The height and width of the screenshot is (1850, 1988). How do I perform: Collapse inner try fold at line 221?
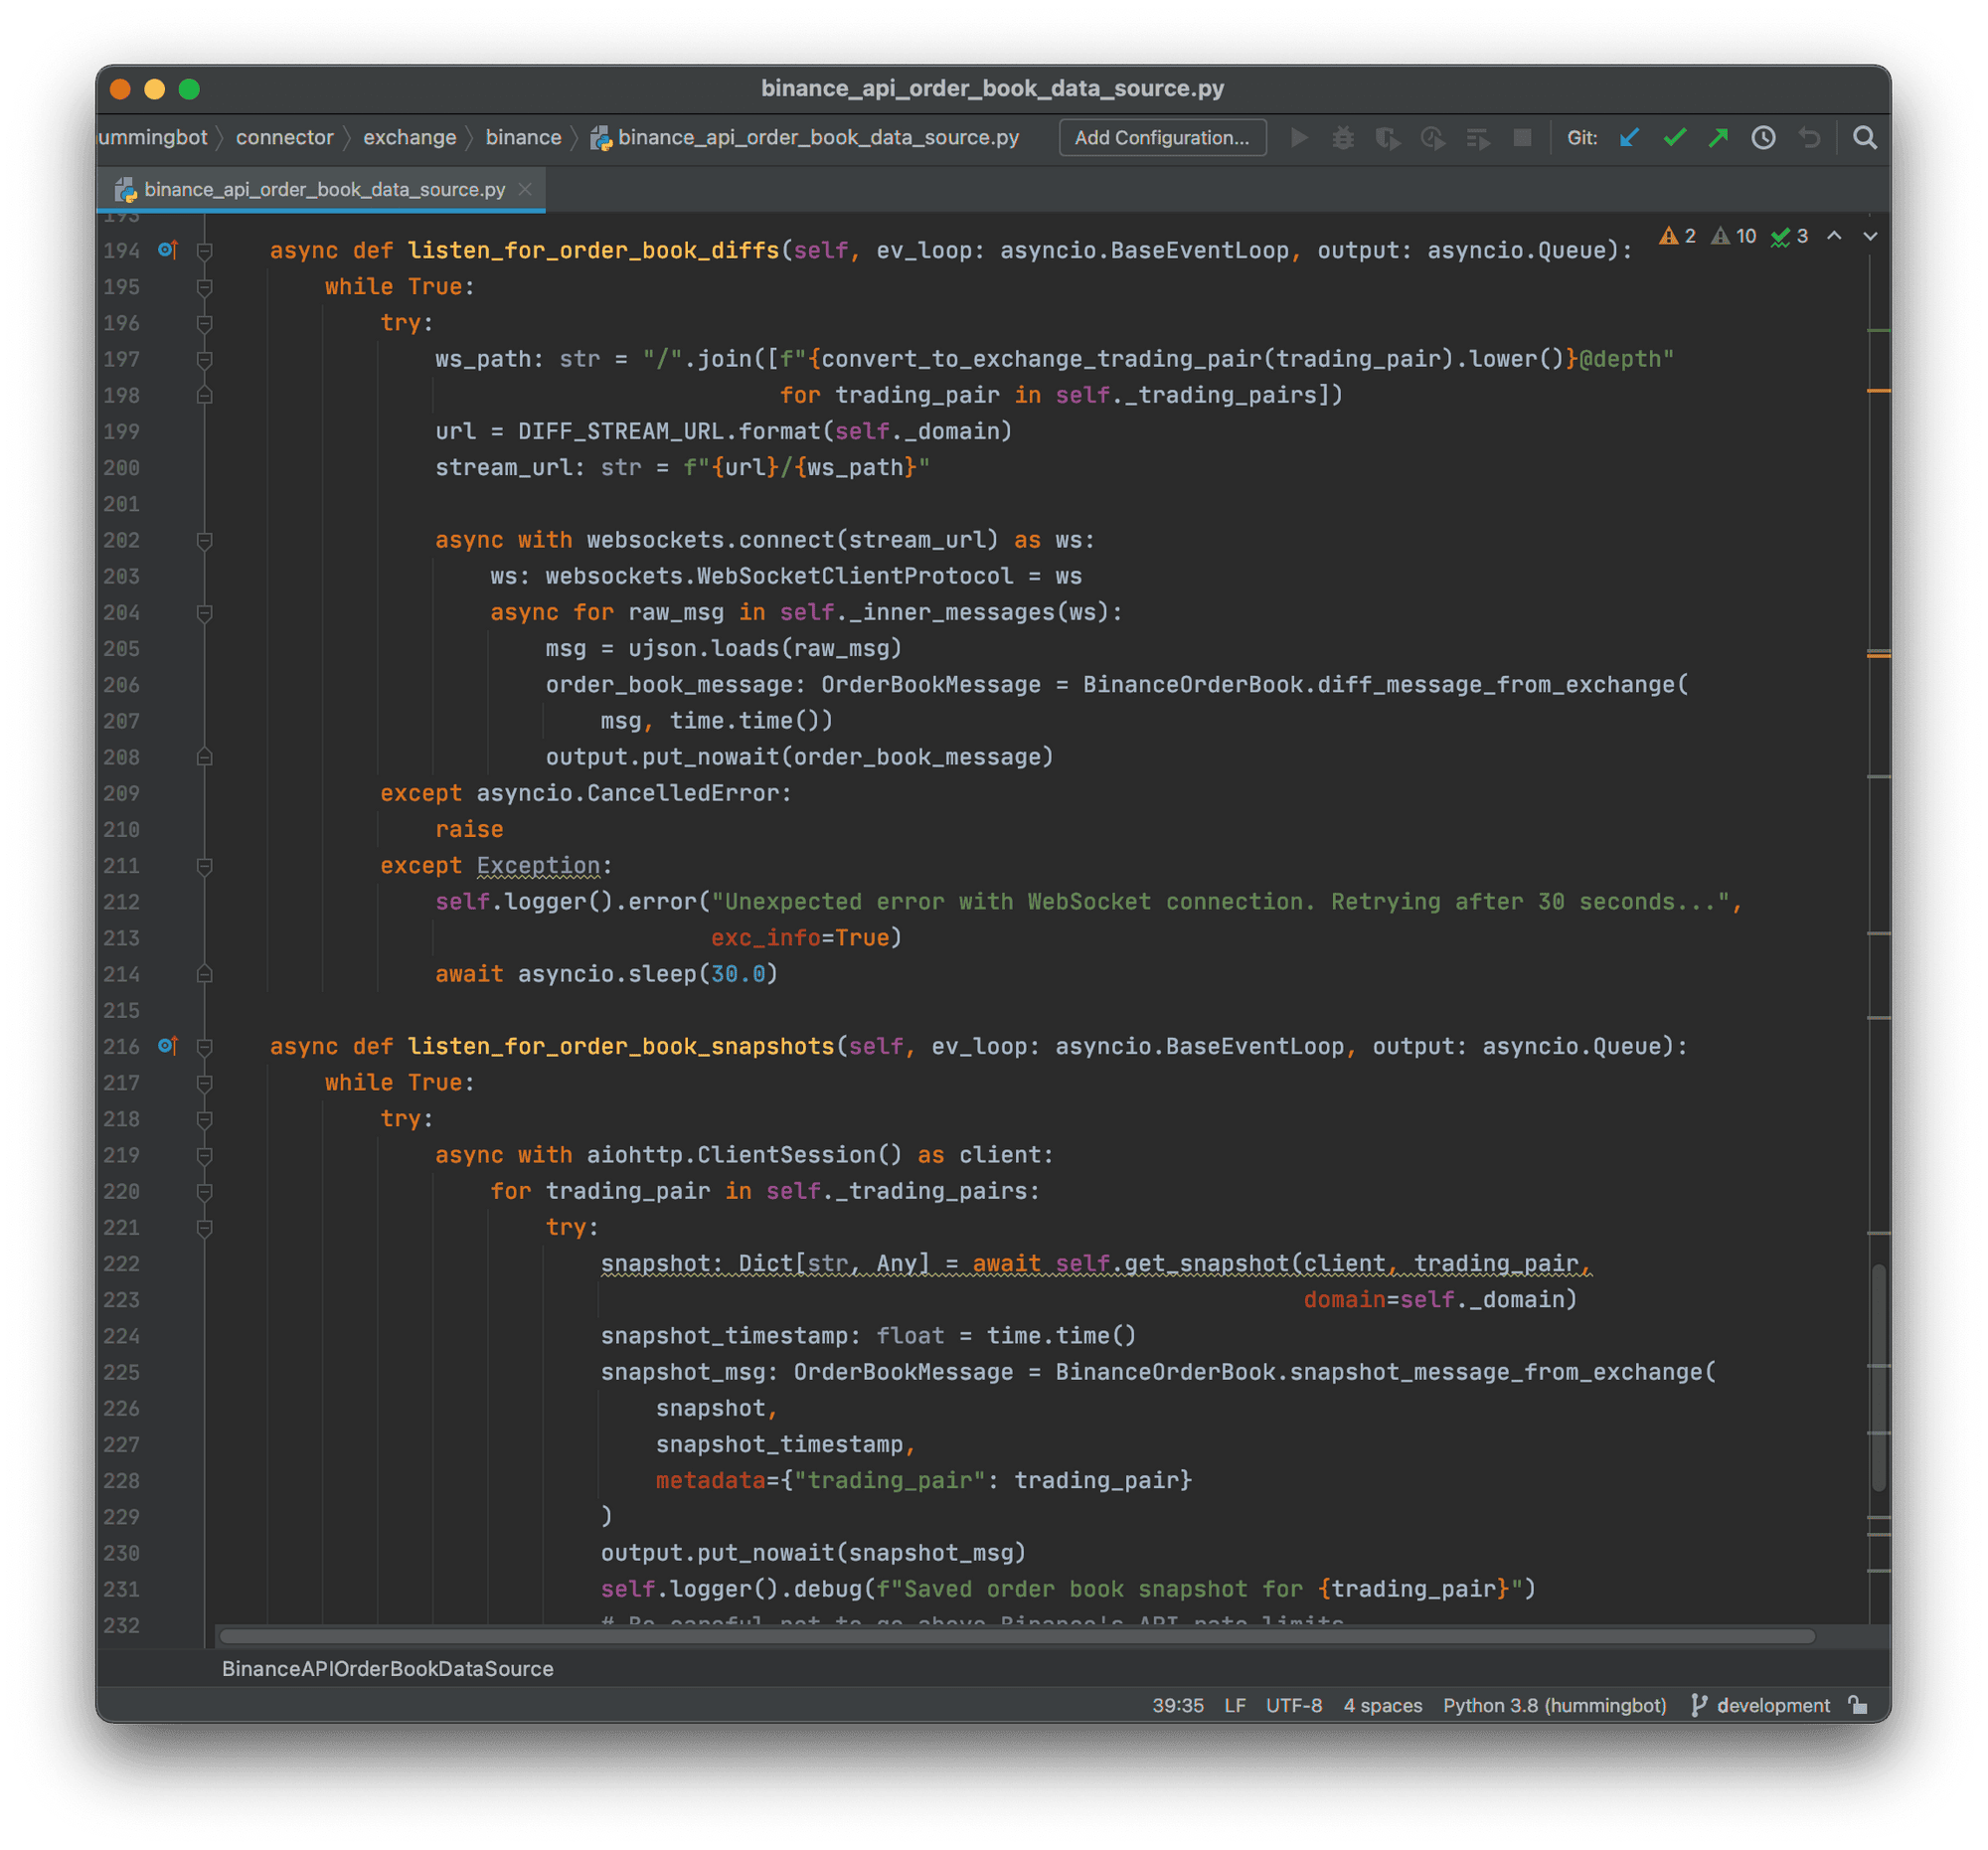click(x=205, y=1227)
